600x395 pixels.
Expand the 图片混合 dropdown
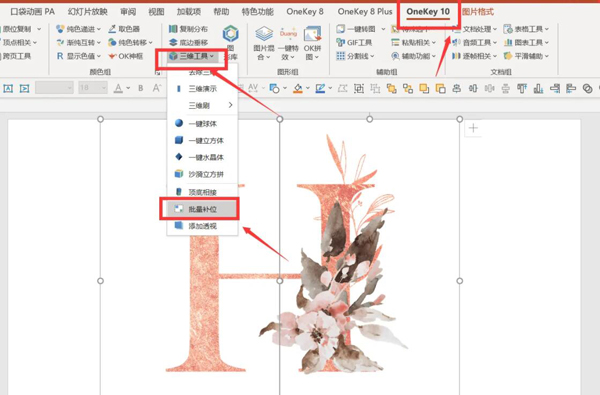point(264,52)
